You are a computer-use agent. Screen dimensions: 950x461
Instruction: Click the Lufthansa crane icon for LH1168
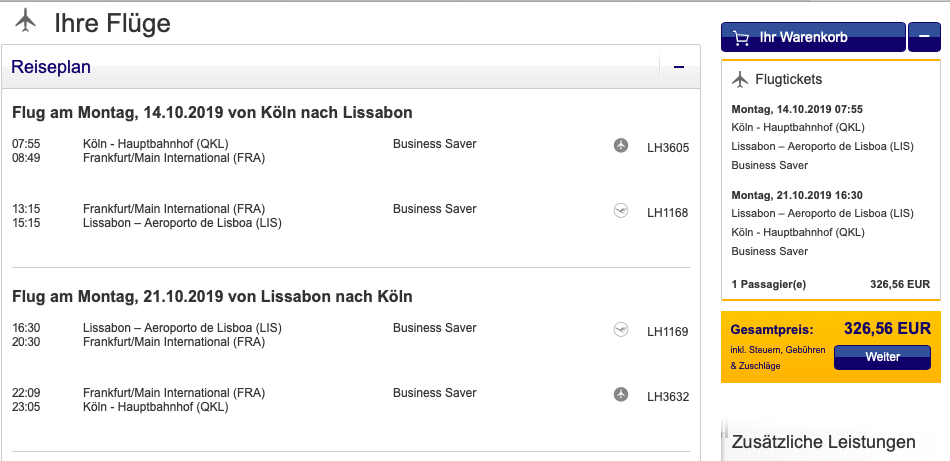[621, 211]
